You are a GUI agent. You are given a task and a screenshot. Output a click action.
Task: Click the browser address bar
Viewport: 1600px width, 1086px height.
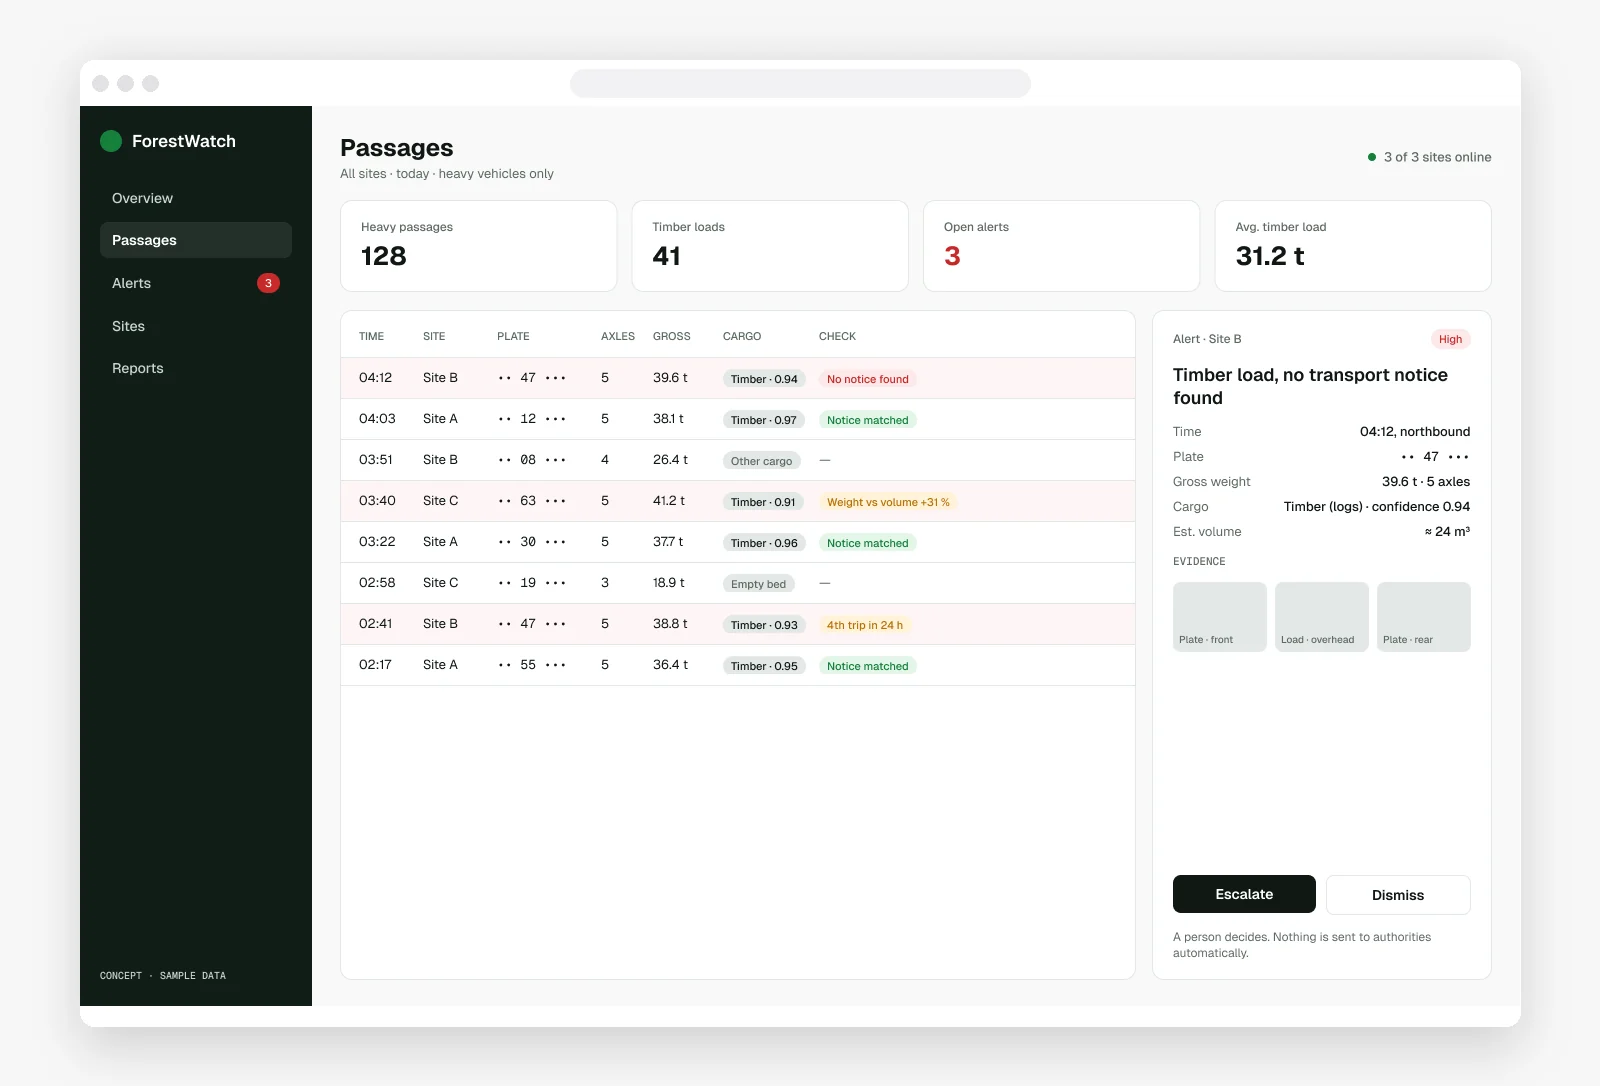click(800, 83)
